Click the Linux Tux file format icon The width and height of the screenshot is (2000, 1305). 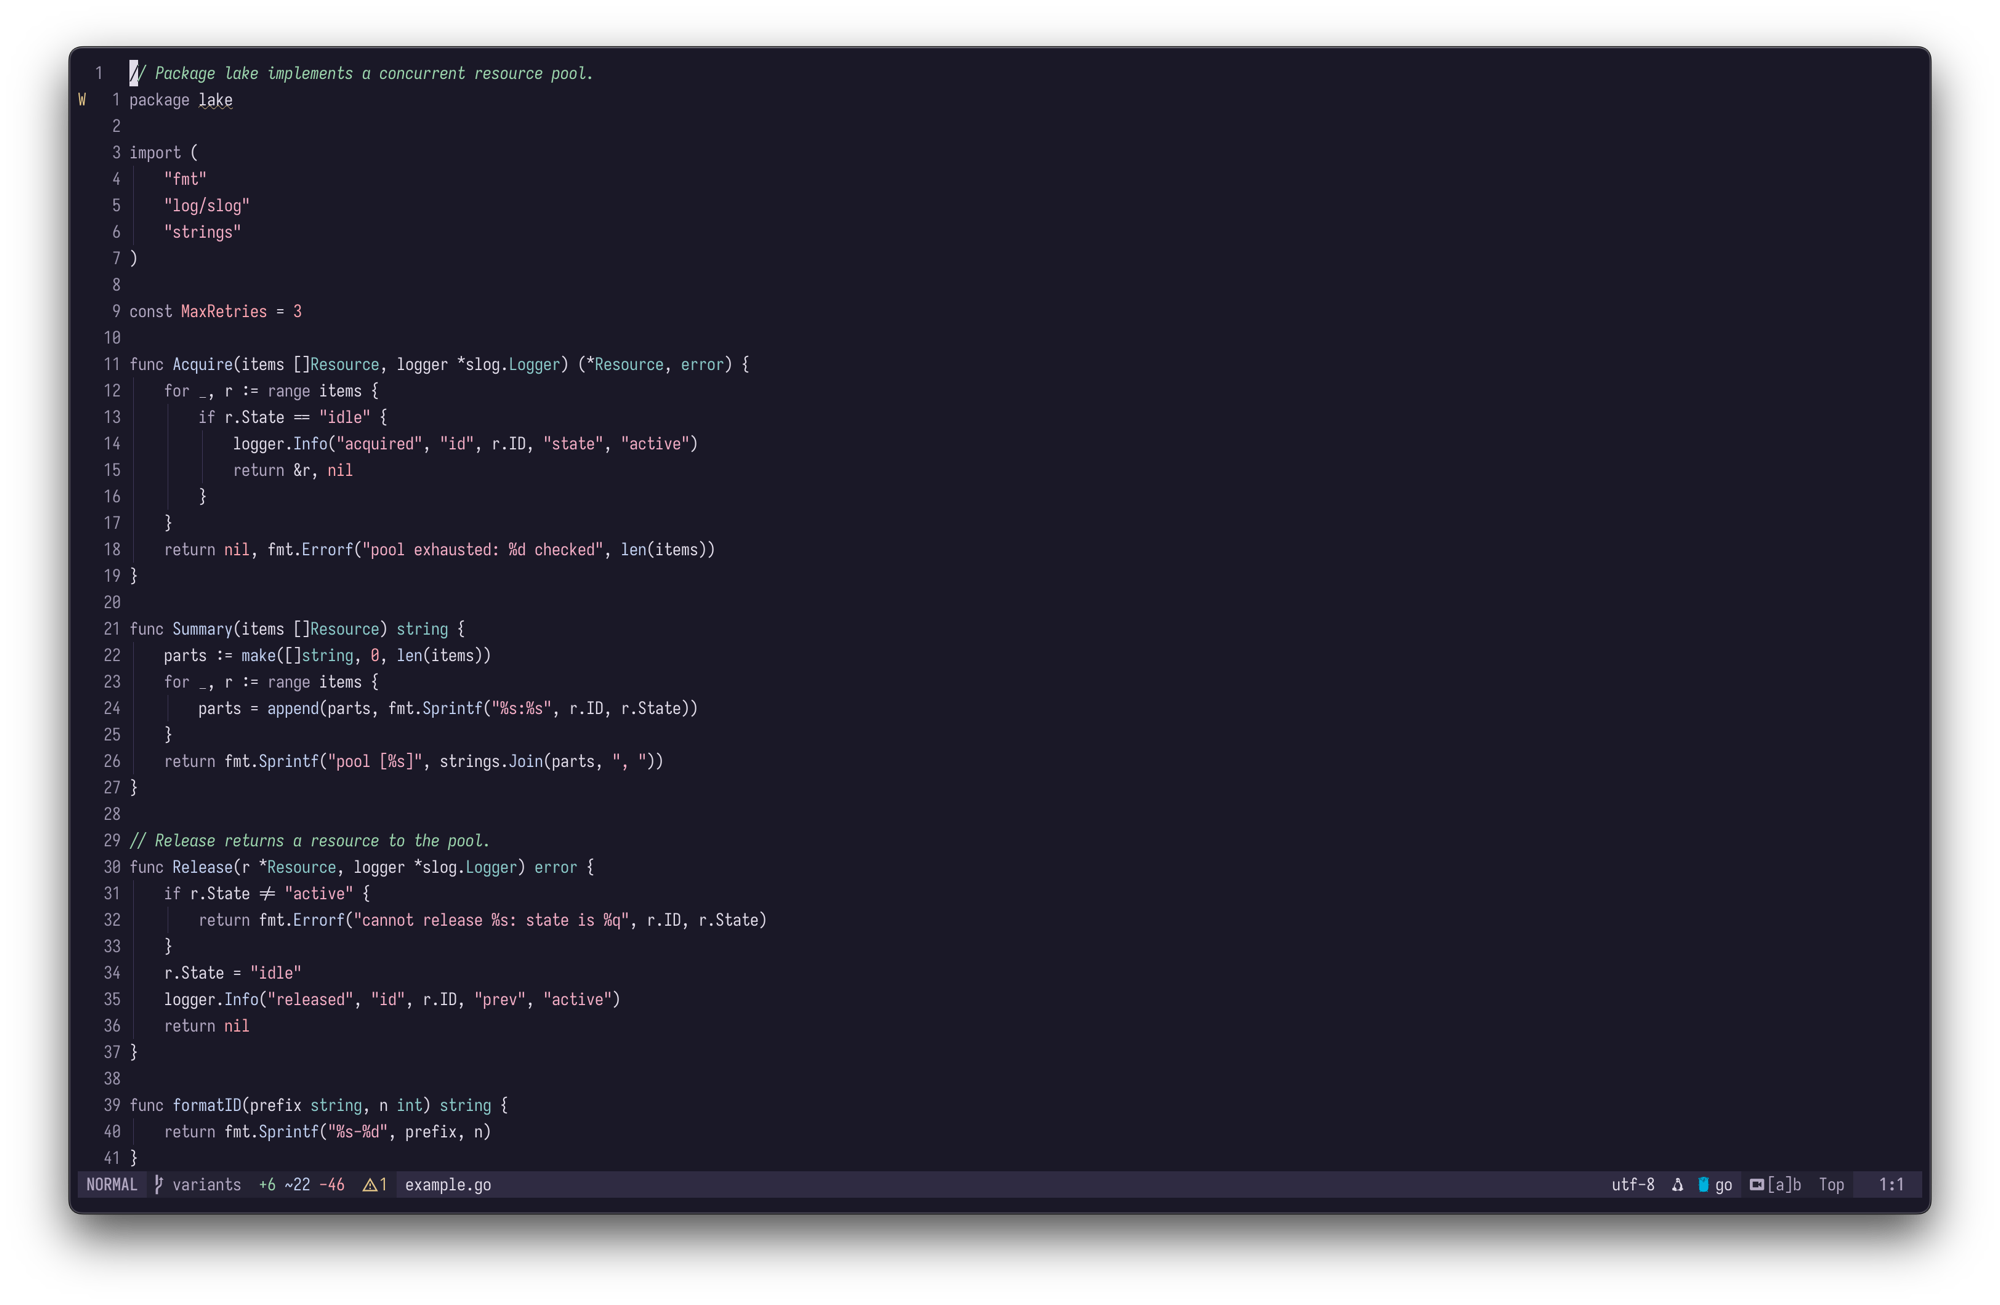pyautogui.click(x=1677, y=1184)
